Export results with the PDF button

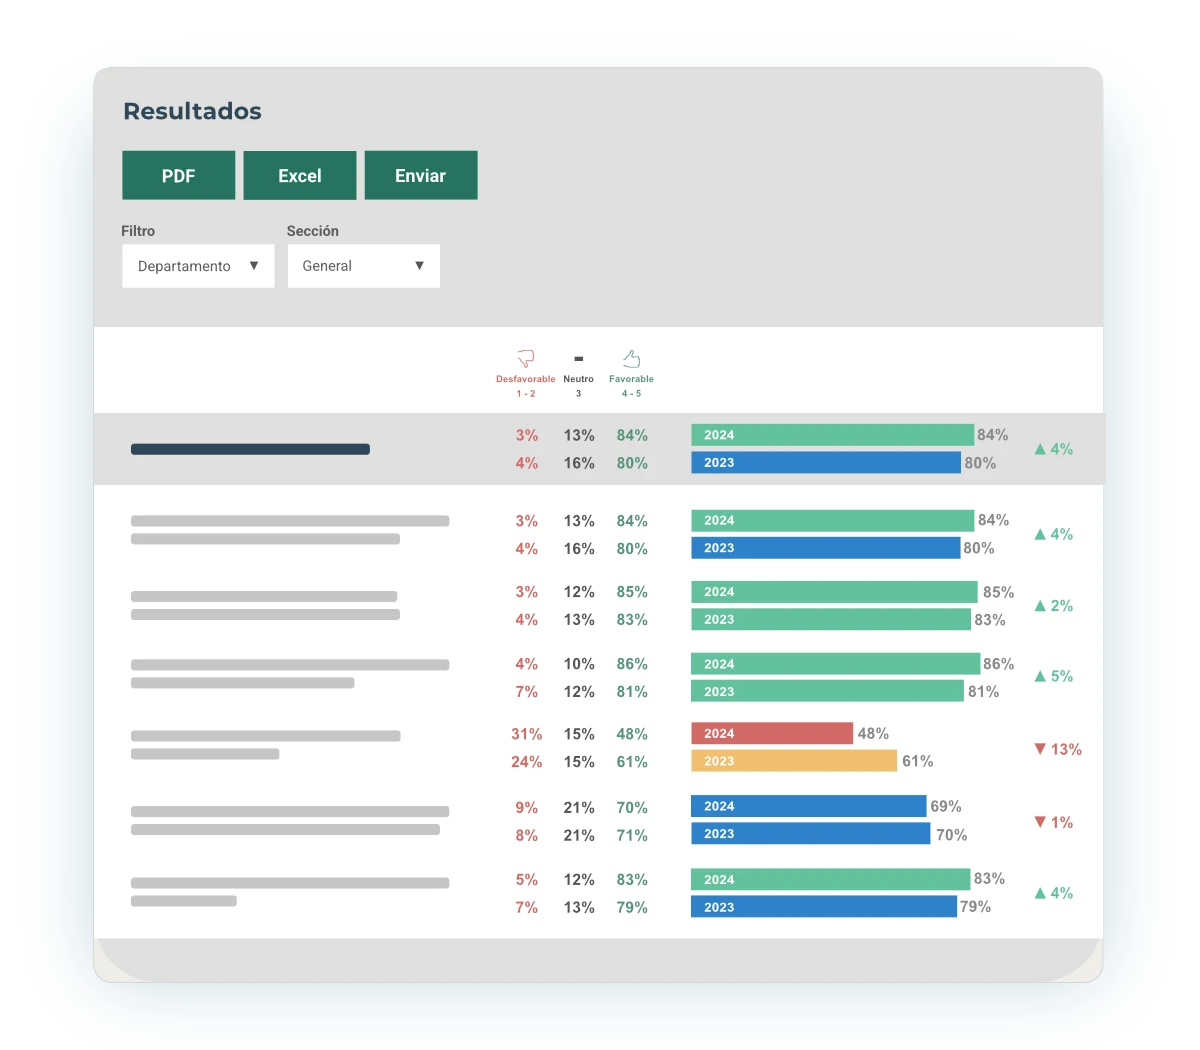click(x=178, y=176)
